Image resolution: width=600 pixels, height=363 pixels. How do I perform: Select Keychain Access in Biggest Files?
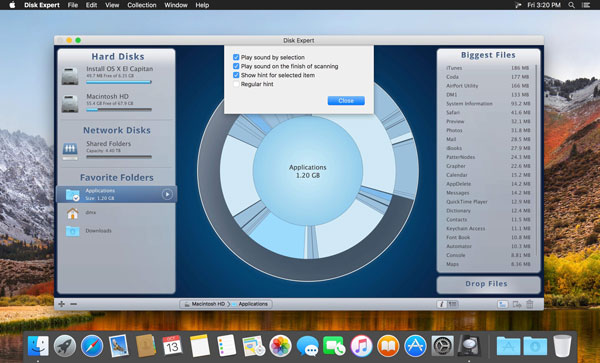click(x=488, y=228)
